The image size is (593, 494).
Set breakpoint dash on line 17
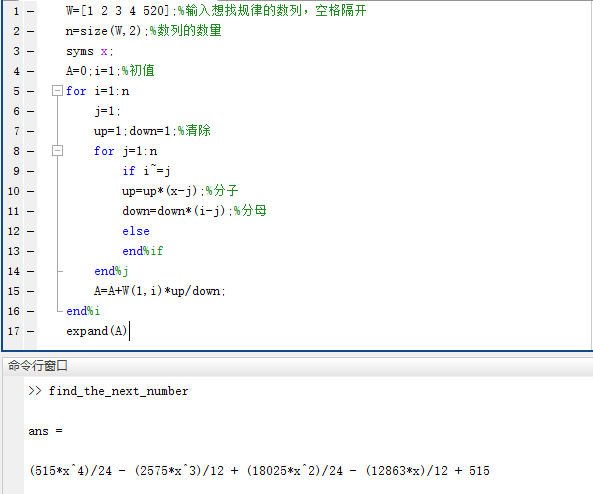pos(31,331)
